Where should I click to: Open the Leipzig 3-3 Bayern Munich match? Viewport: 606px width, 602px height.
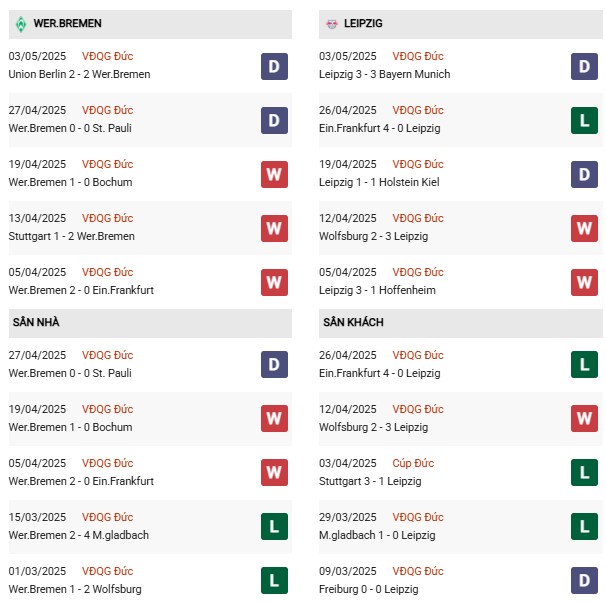point(385,74)
